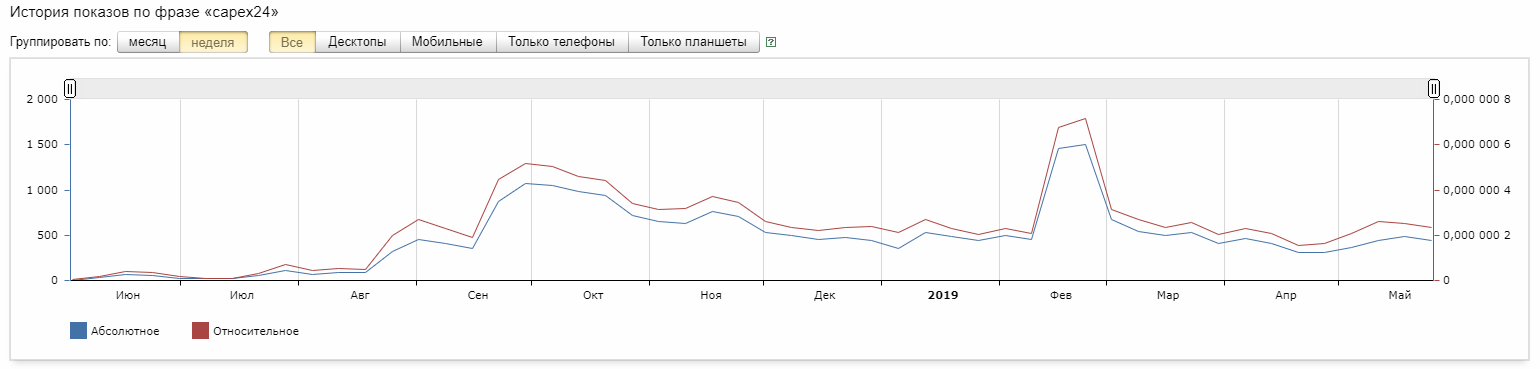This screenshot has width=1540, height=369.
Task: Click the gray range selector bar
Action: (752, 89)
